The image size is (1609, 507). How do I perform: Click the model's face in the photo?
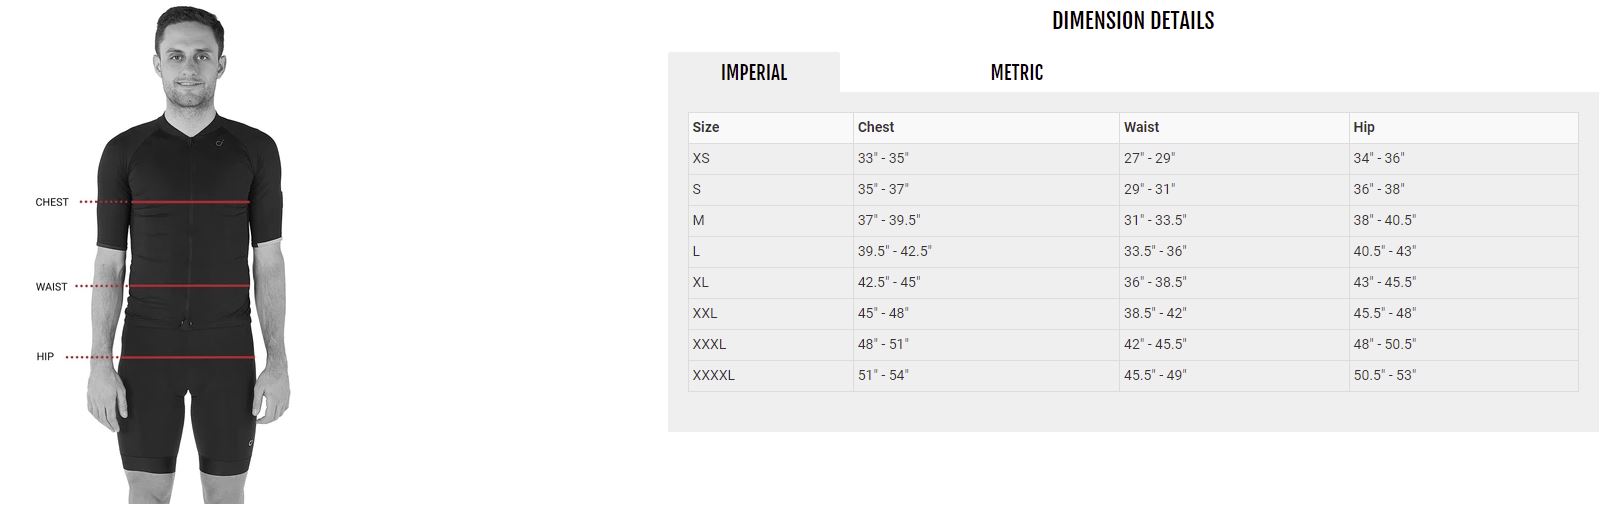pos(187,62)
